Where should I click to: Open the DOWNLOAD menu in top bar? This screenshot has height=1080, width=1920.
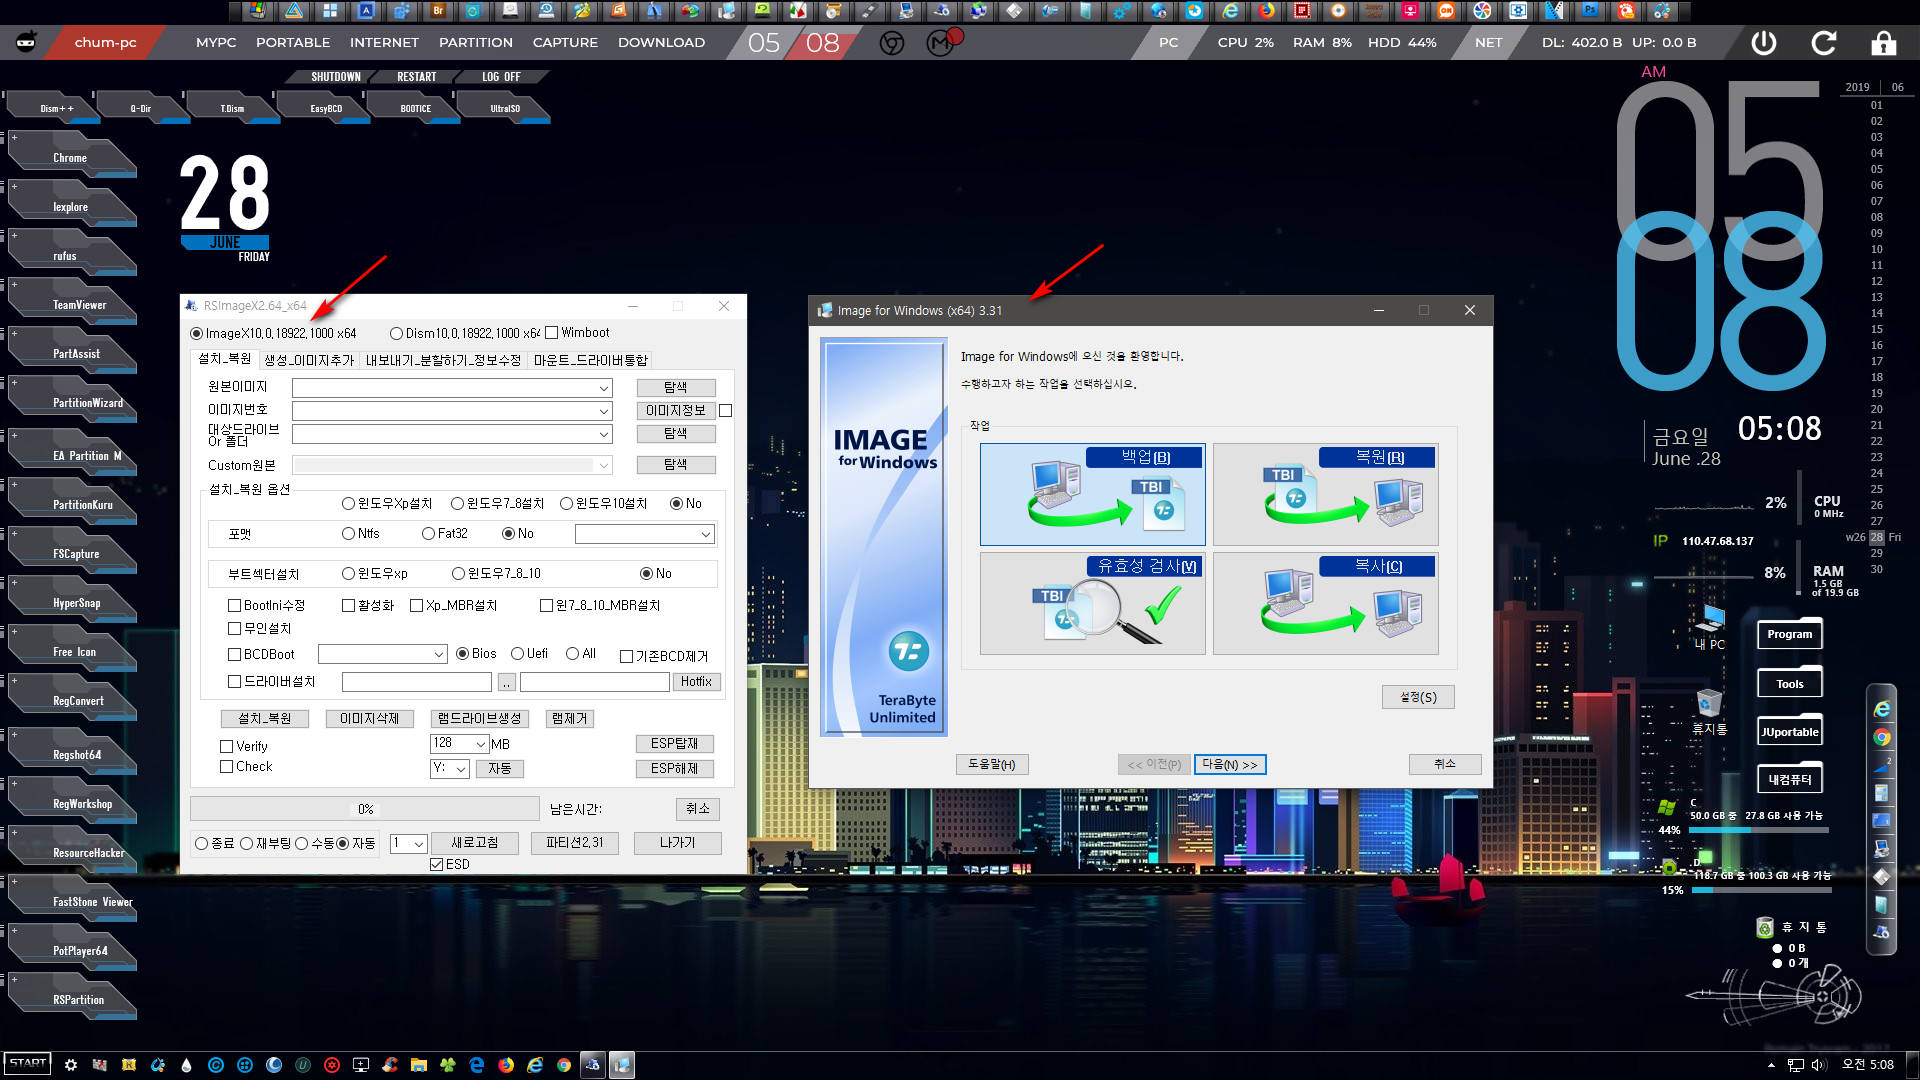(x=661, y=43)
